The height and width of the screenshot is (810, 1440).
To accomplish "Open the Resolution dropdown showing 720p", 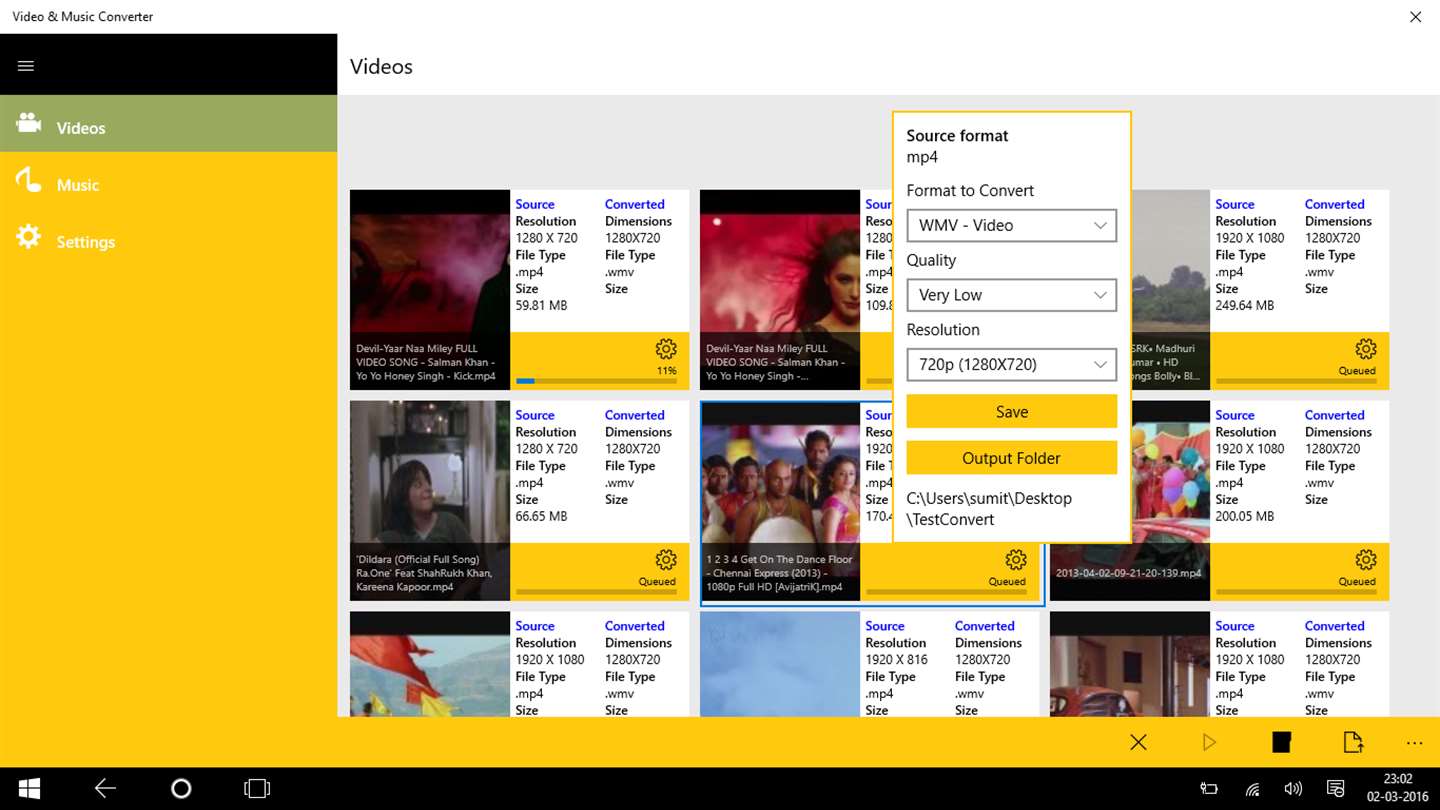I will 1011,365.
